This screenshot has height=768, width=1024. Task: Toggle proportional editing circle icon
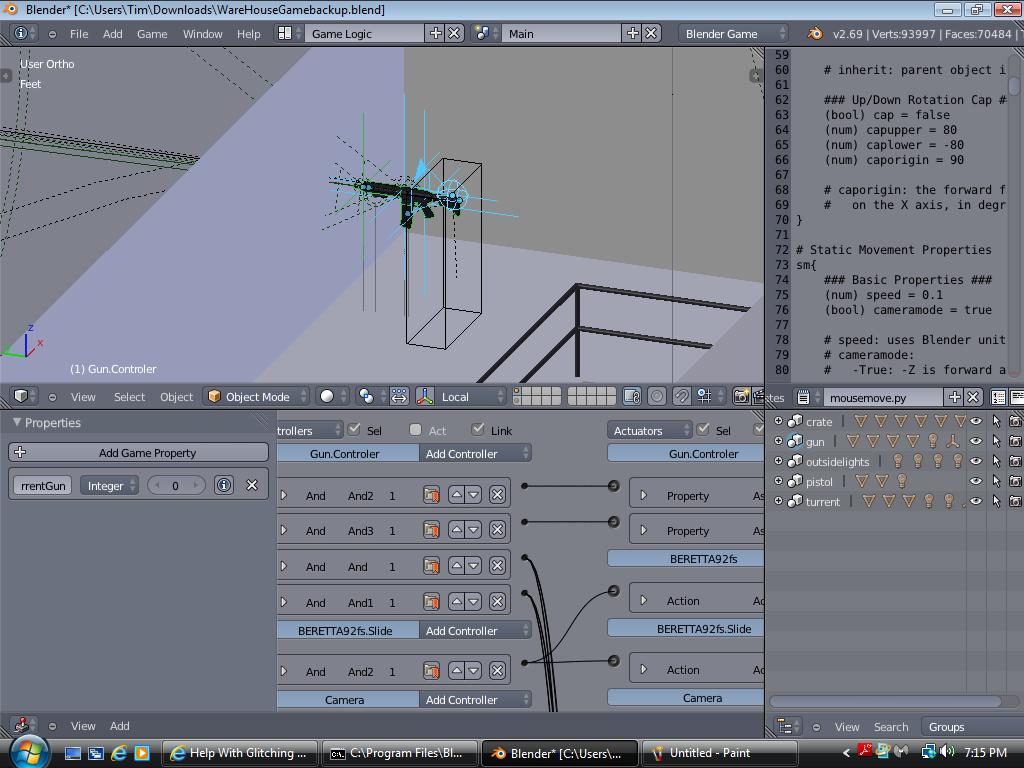pos(656,396)
